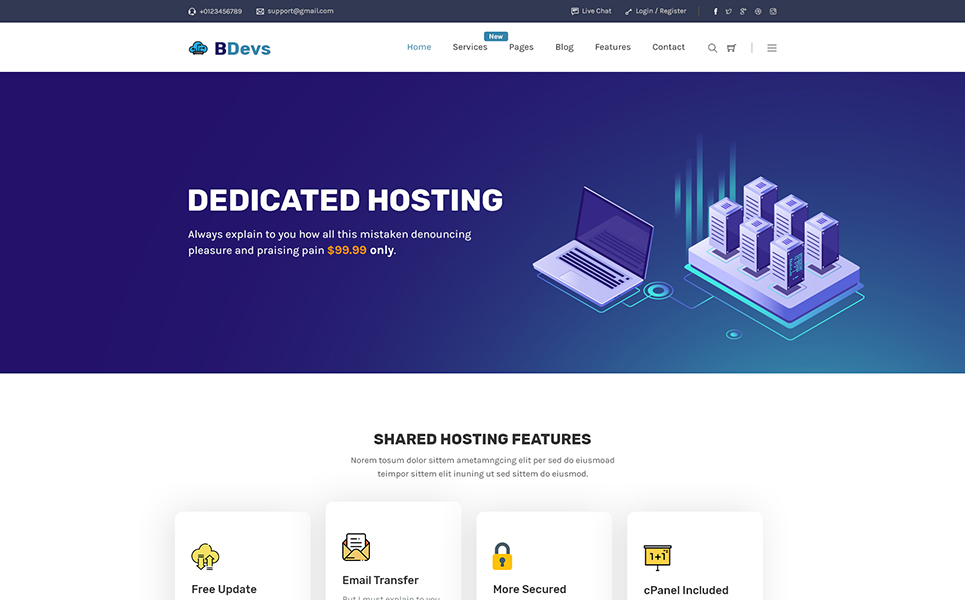Open the Blog menu item
This screenshot has width=965, height=600.
pos(564,47)
